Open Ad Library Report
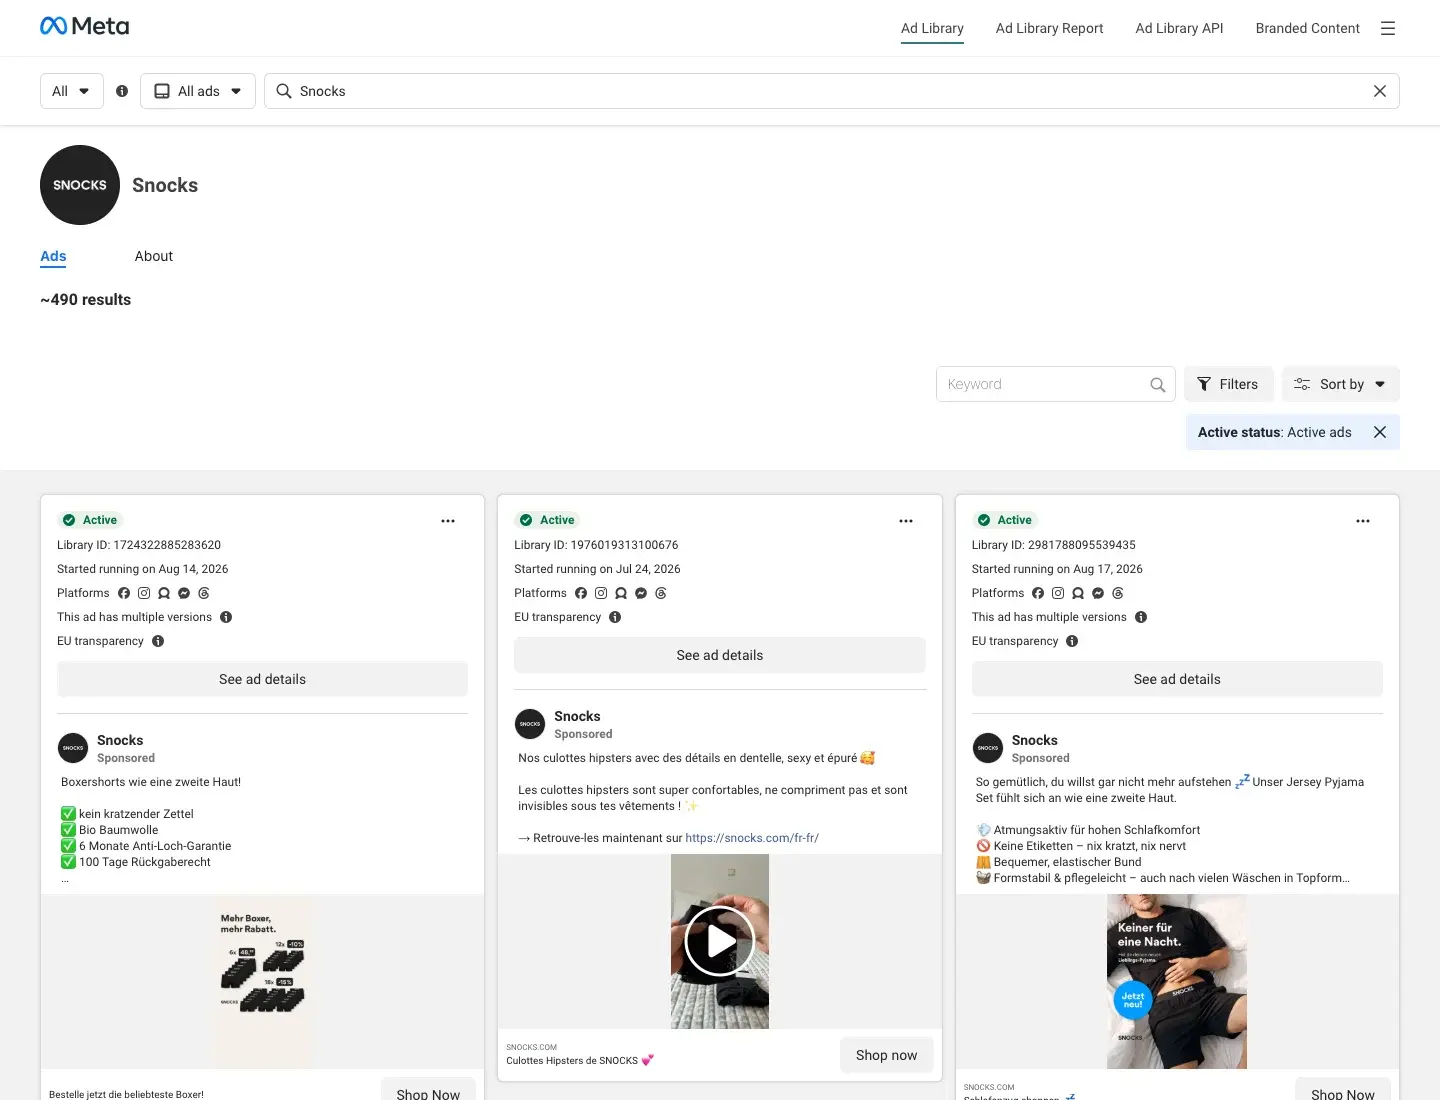The height and width of the screenshot is (1100, 1440). (1050, 28)
